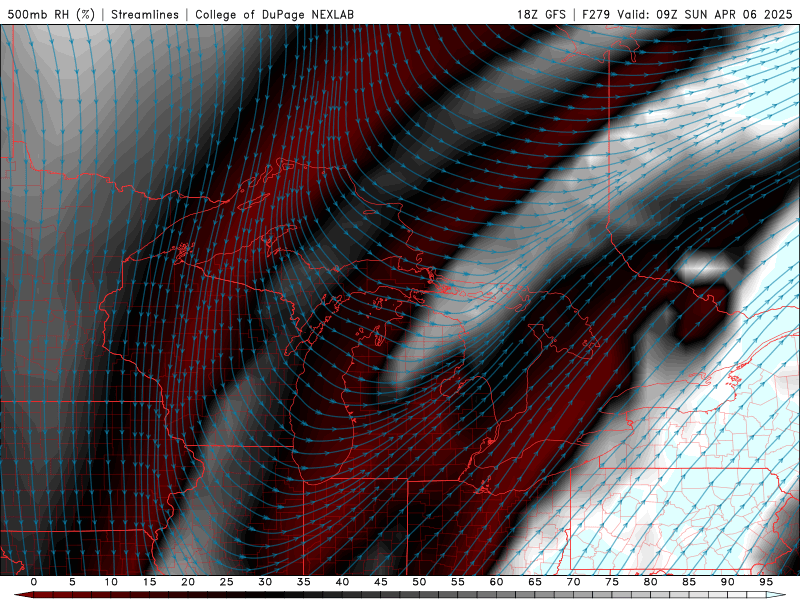Image resolution: width=800 pixels, height=600 pixels.
Task: Click the "45" label on the color scale
Action: click(x=381, y=582)
